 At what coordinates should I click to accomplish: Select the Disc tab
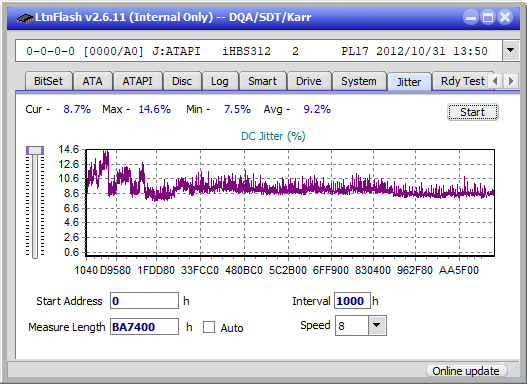182,81
